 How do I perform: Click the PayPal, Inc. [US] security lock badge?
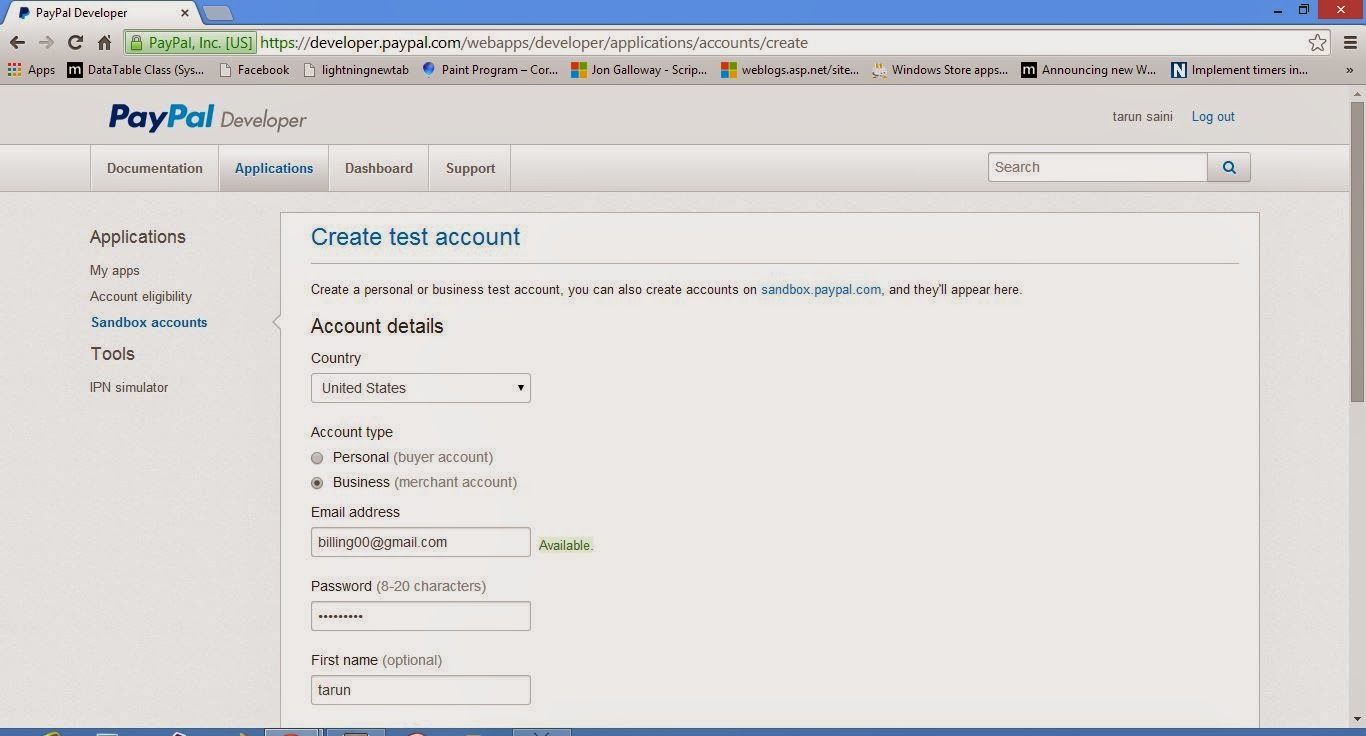pos(192,43)
